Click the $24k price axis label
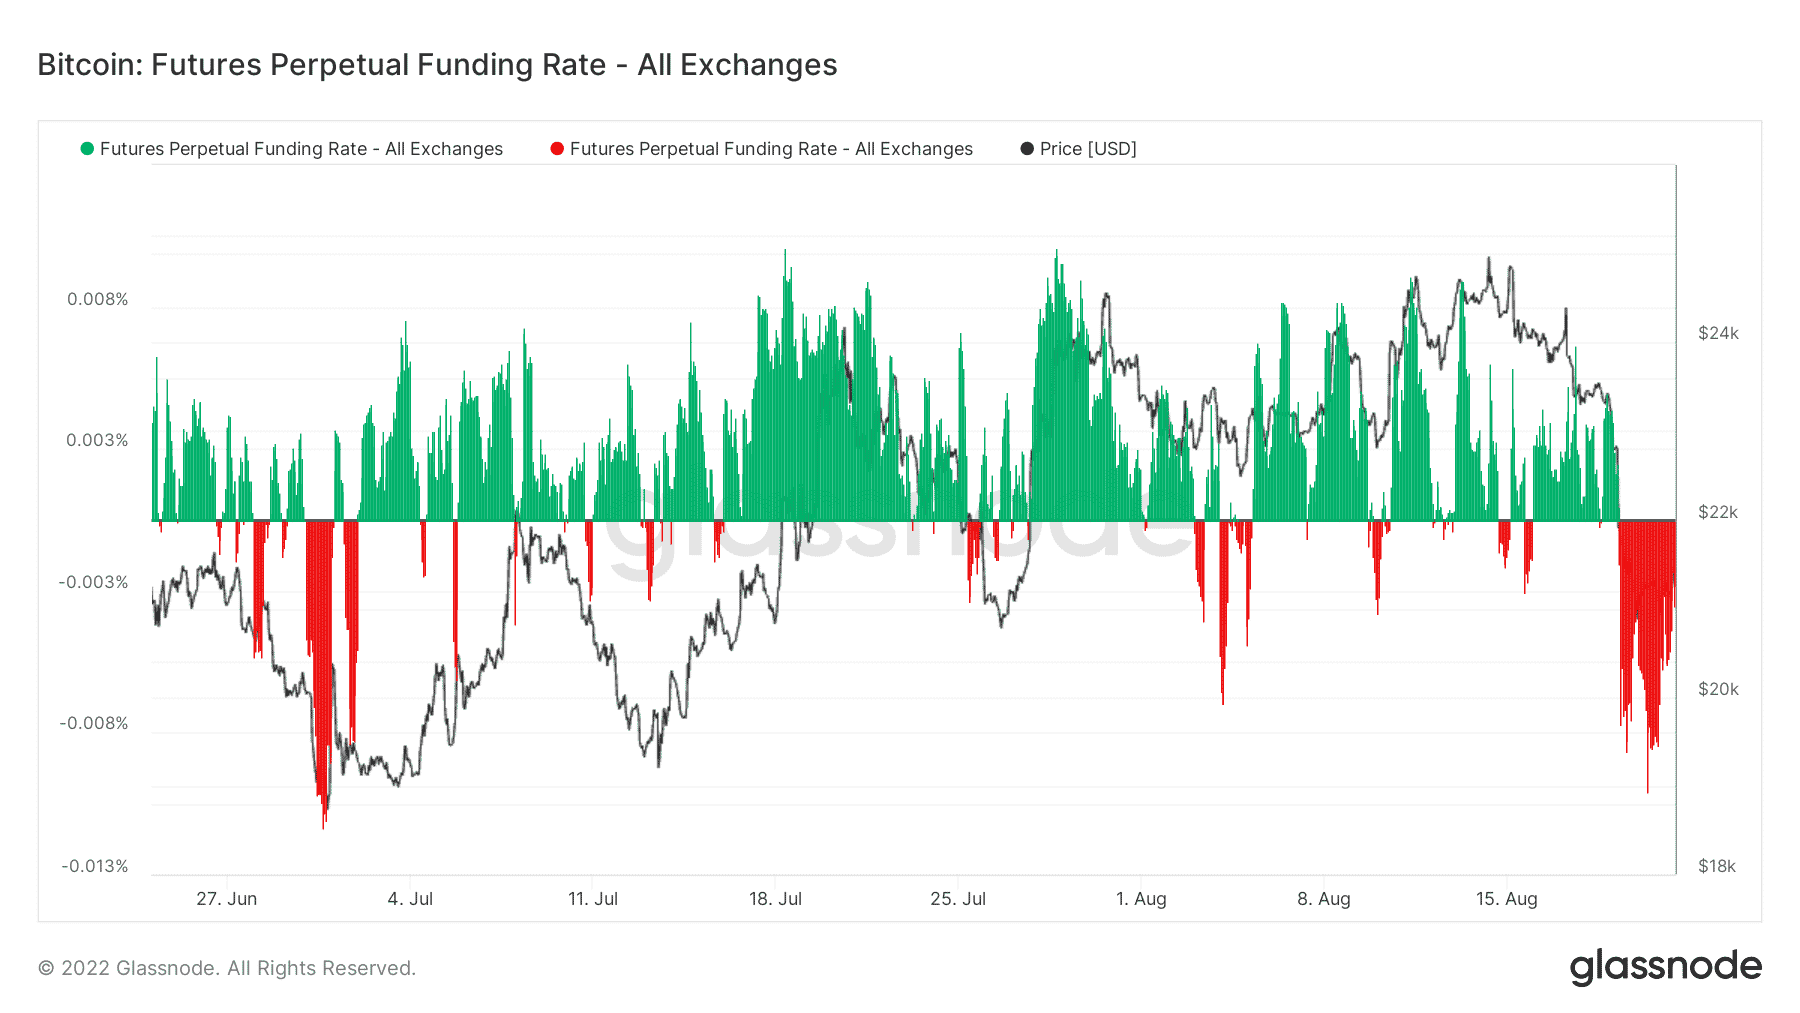 [1718, 333]
